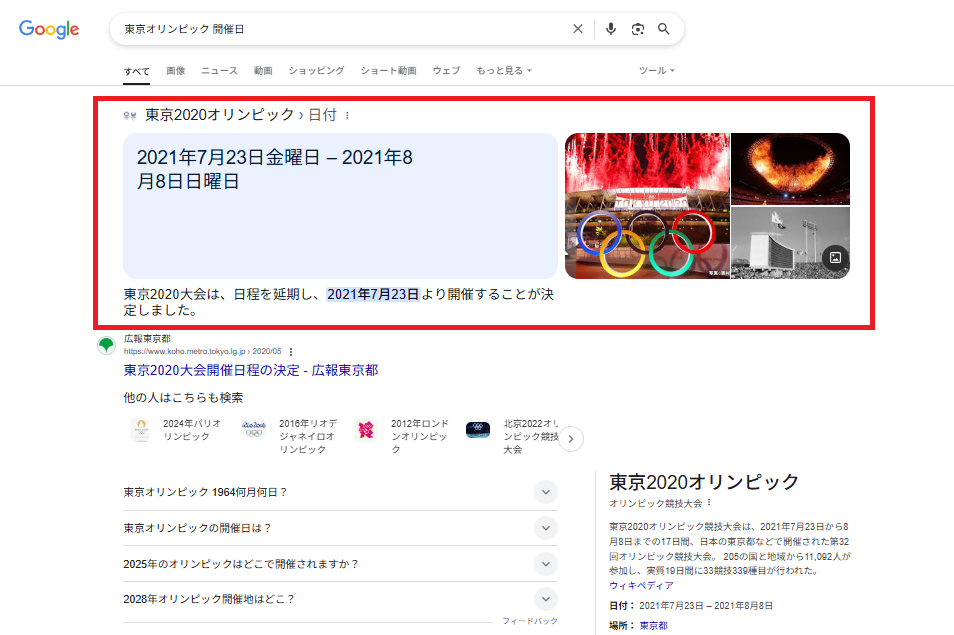
Task: Click the Paris 2024 logo icon
Action: pyautogui.click(x=141, y=430)
